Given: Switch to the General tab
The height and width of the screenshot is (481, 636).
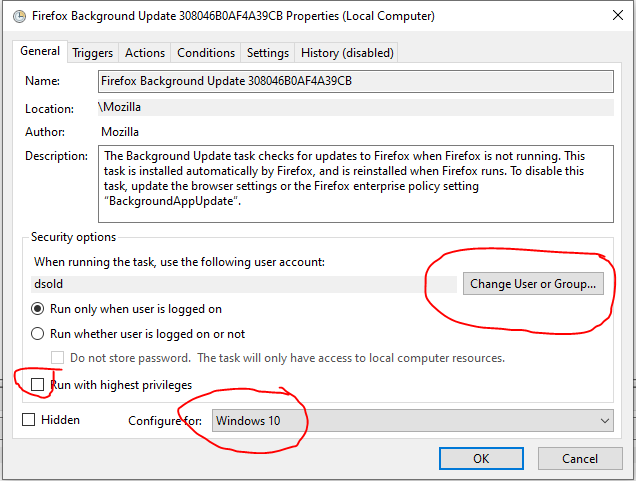Looking at the screenshot, I should (40, 52).
